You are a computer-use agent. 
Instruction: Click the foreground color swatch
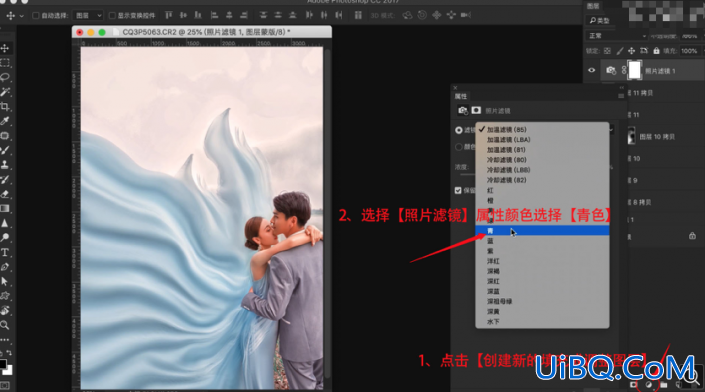point(3,364)
